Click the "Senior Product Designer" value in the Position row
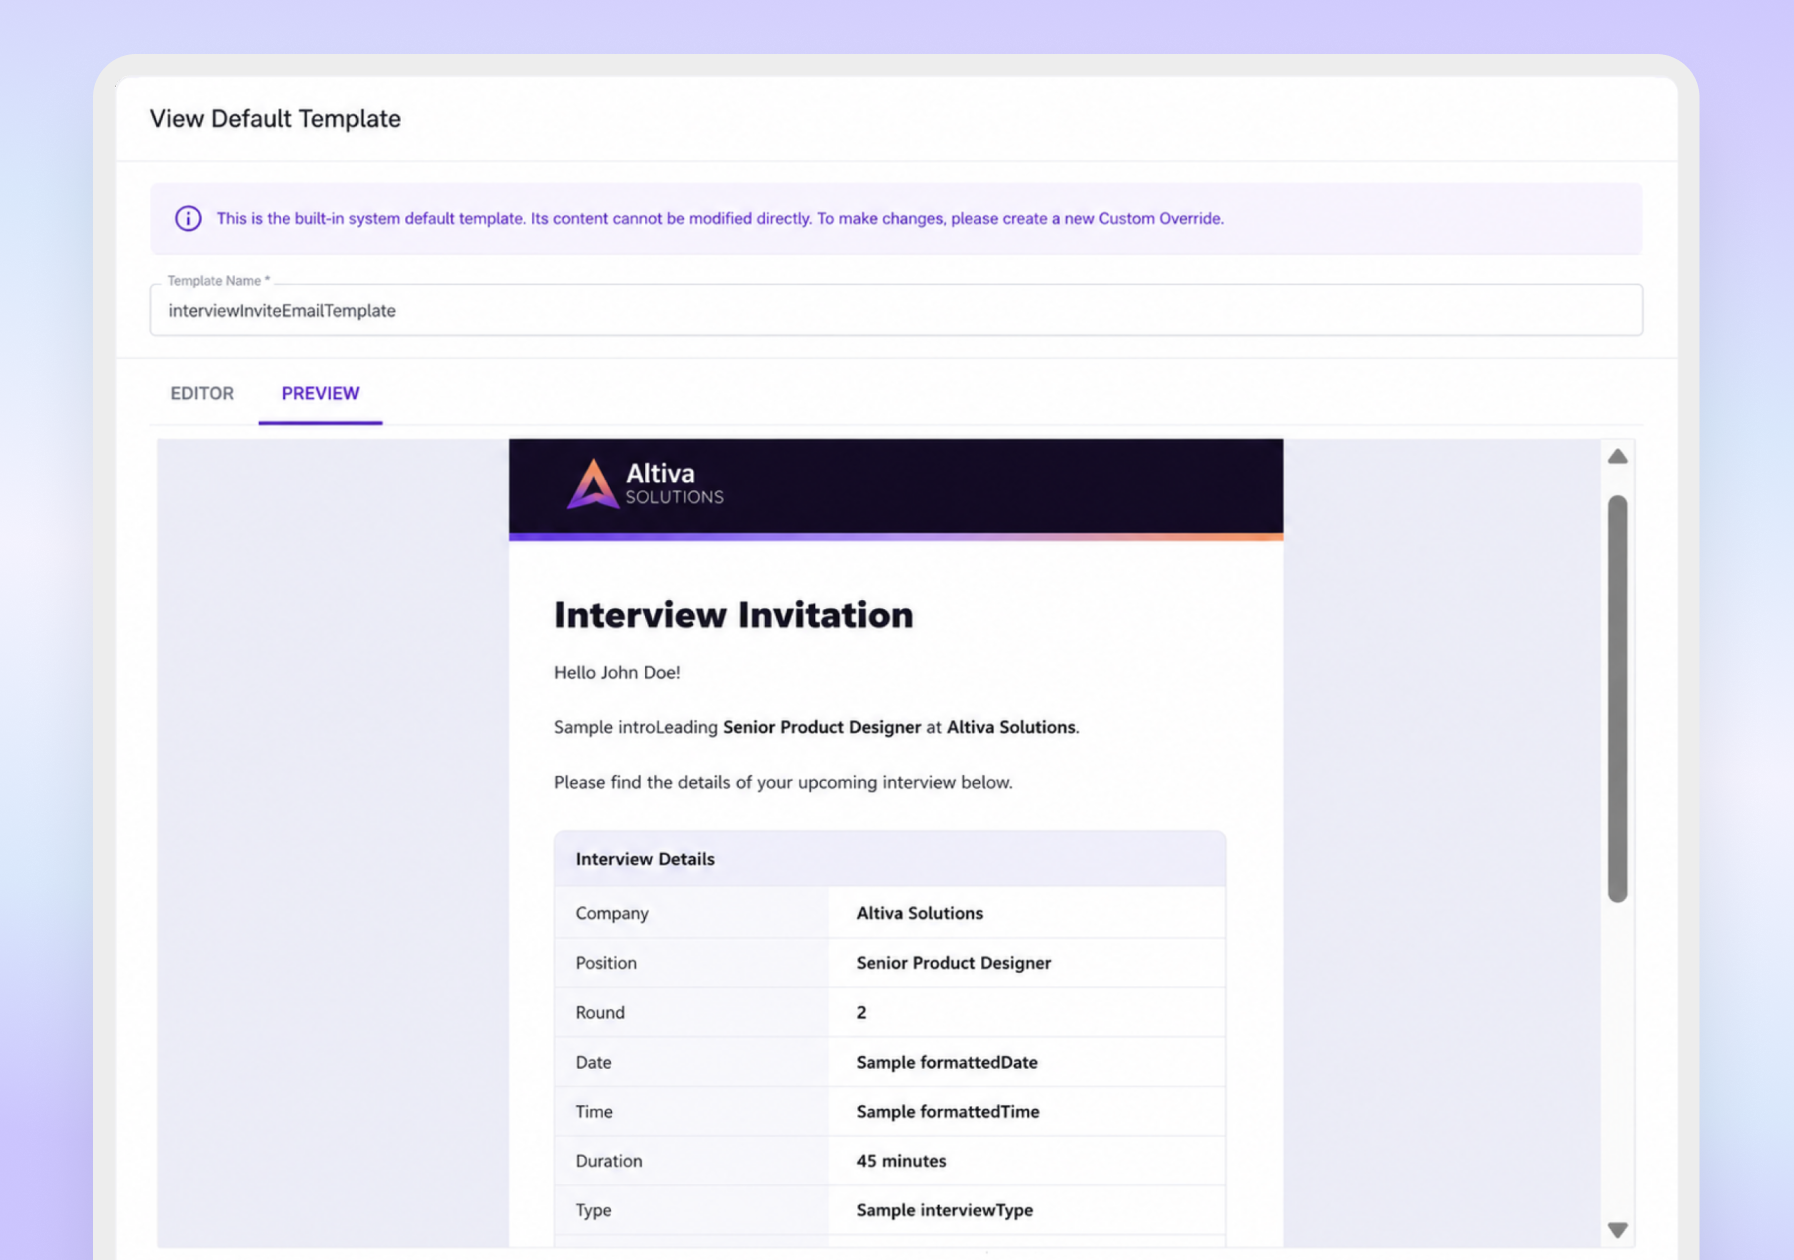 coord(953,963)
